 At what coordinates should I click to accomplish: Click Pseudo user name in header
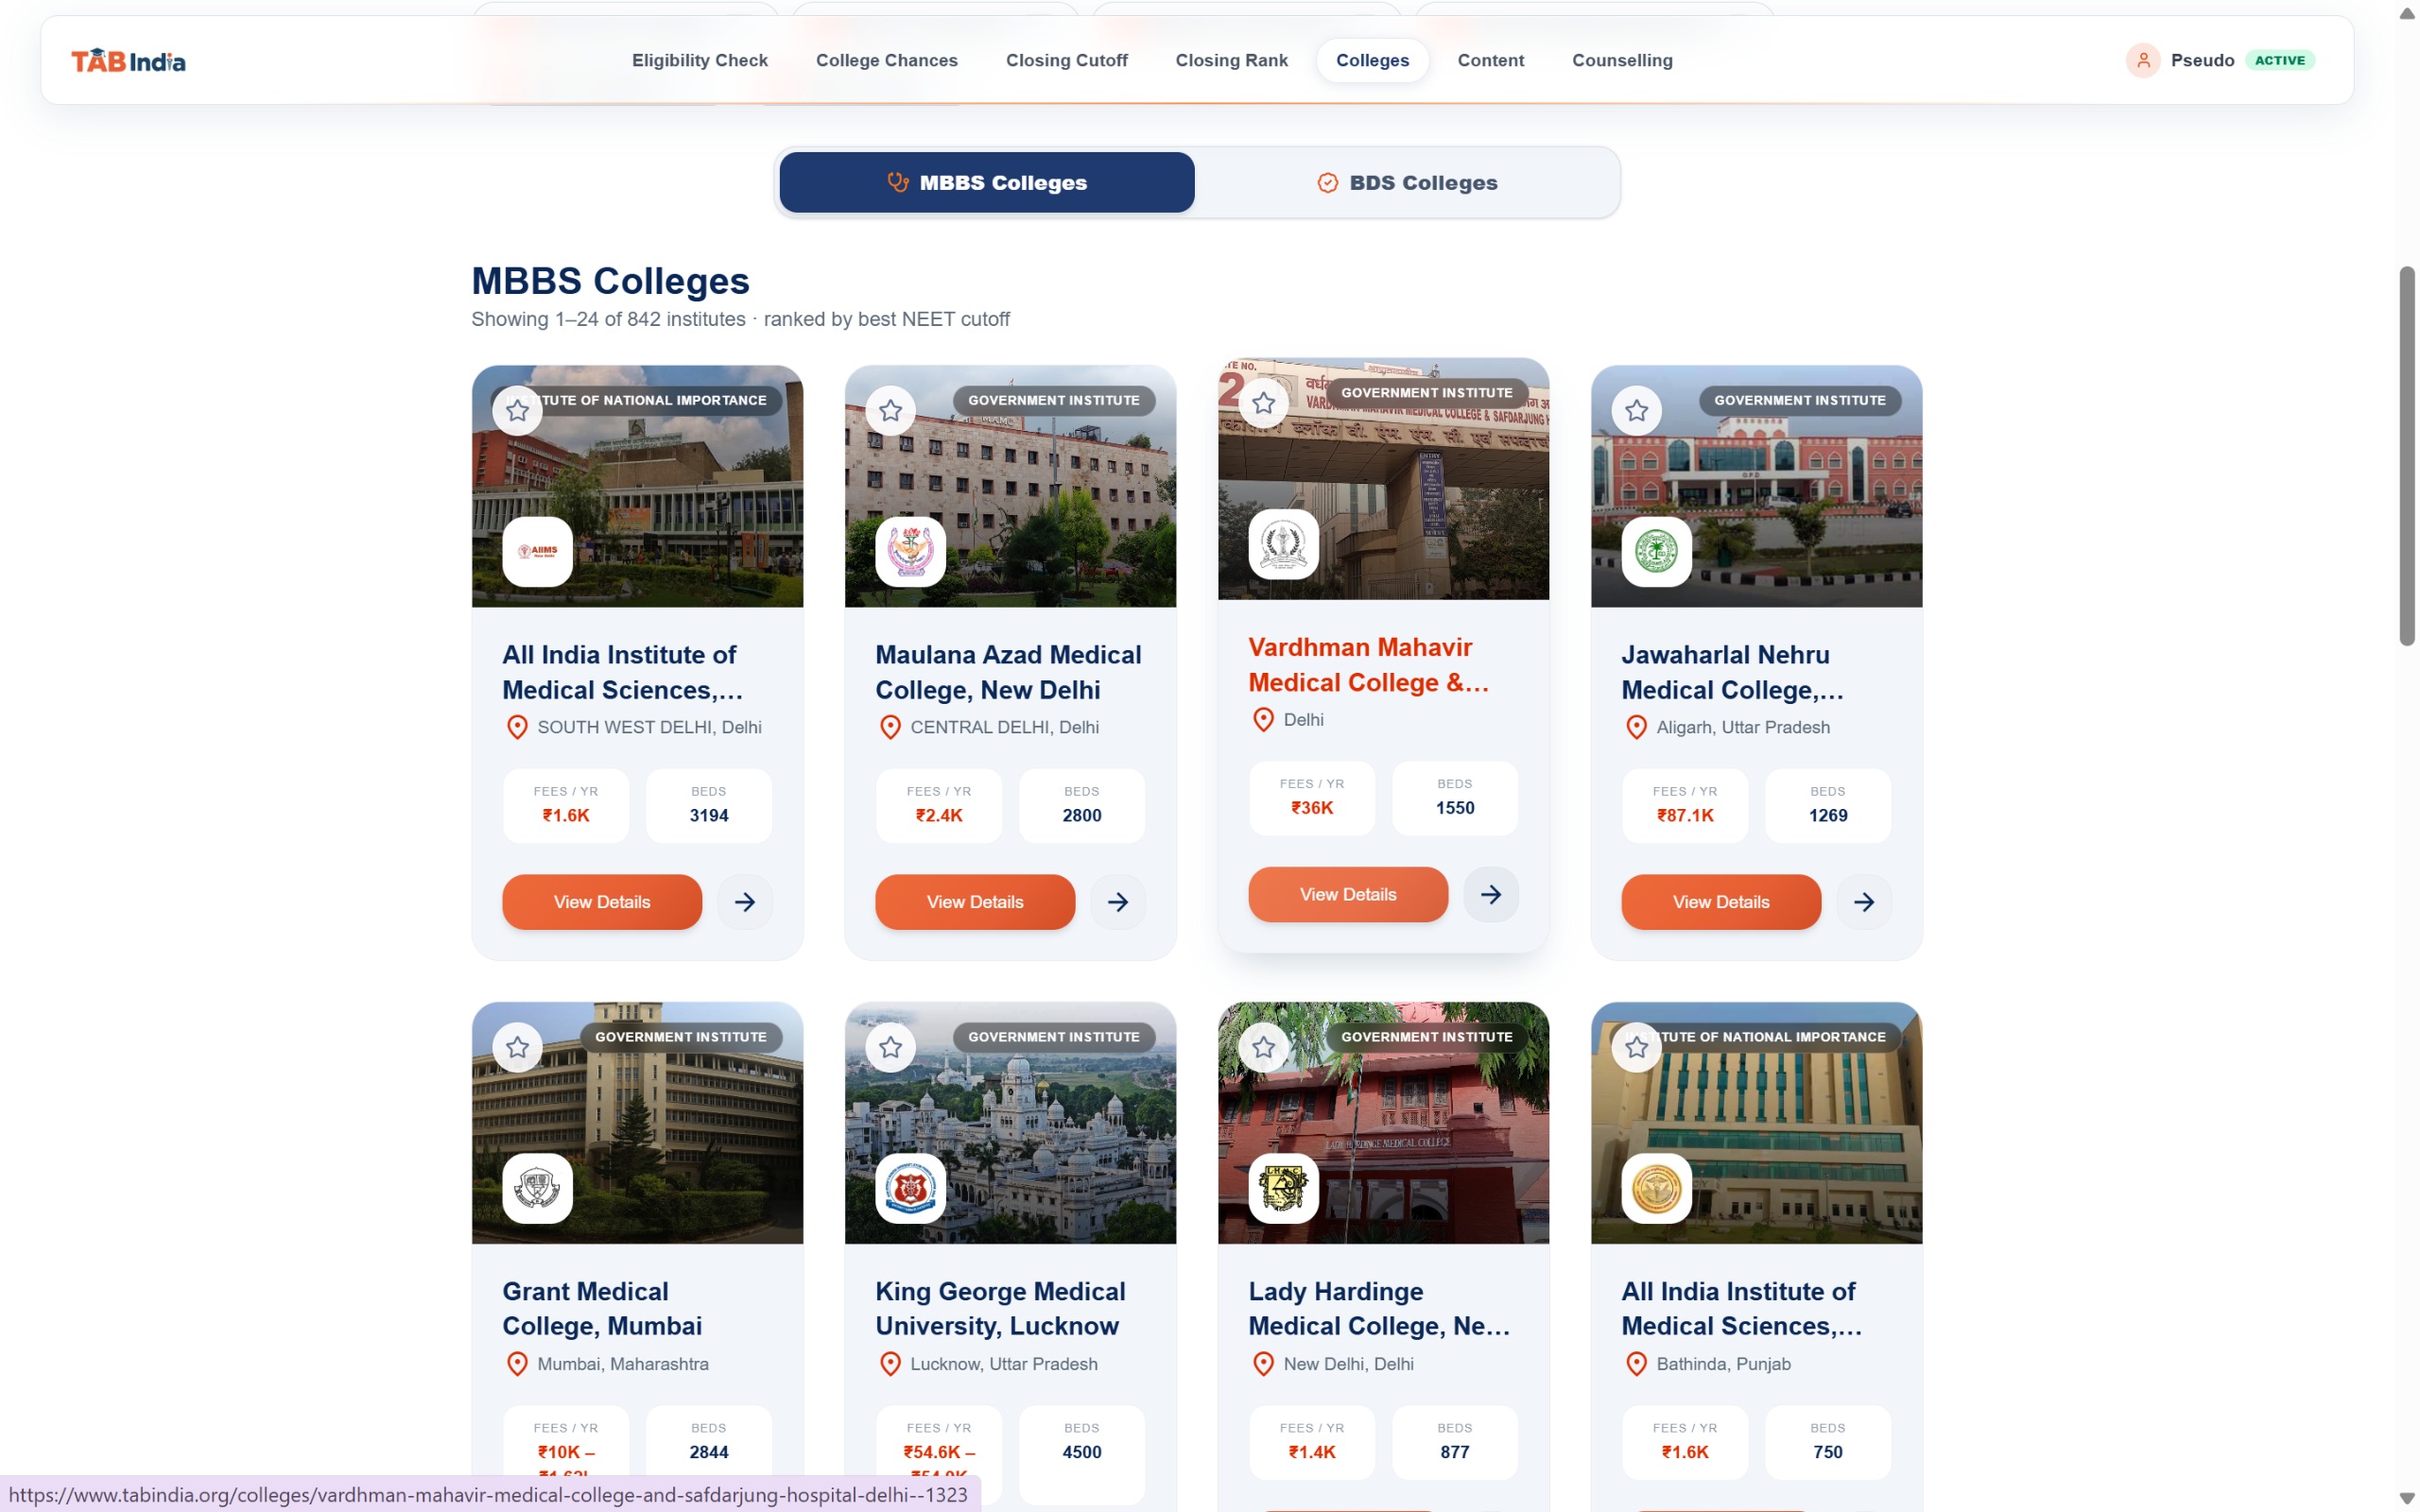pos(2202,60)
